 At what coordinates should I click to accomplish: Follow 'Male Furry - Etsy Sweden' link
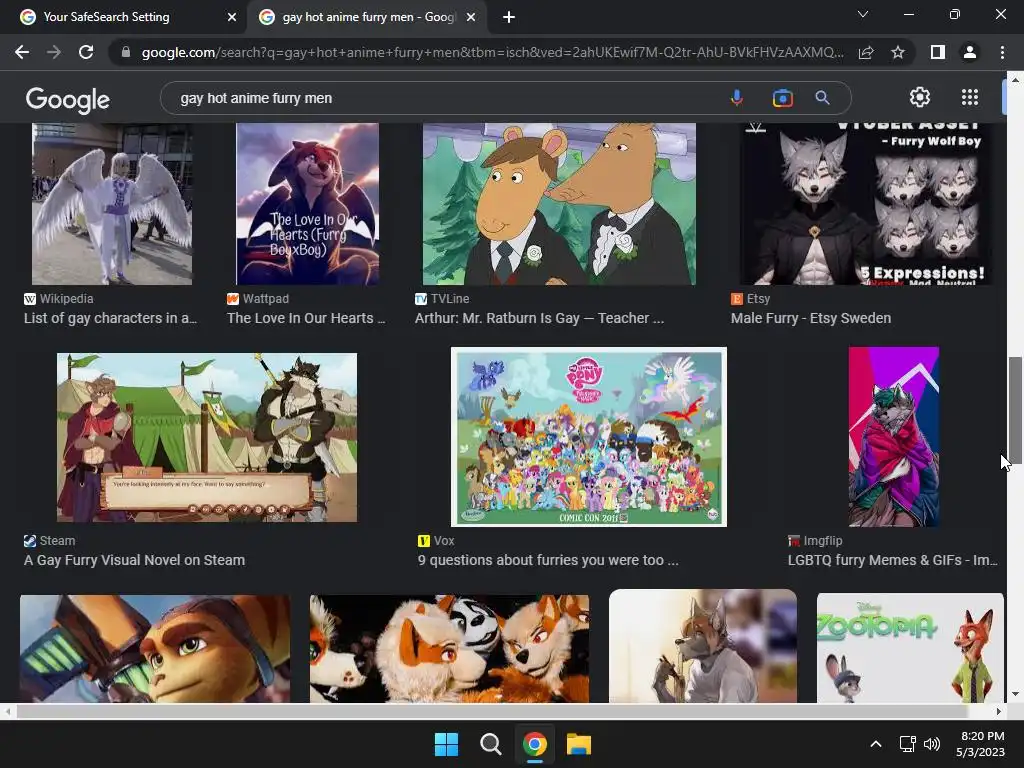(x=811, y=318)
